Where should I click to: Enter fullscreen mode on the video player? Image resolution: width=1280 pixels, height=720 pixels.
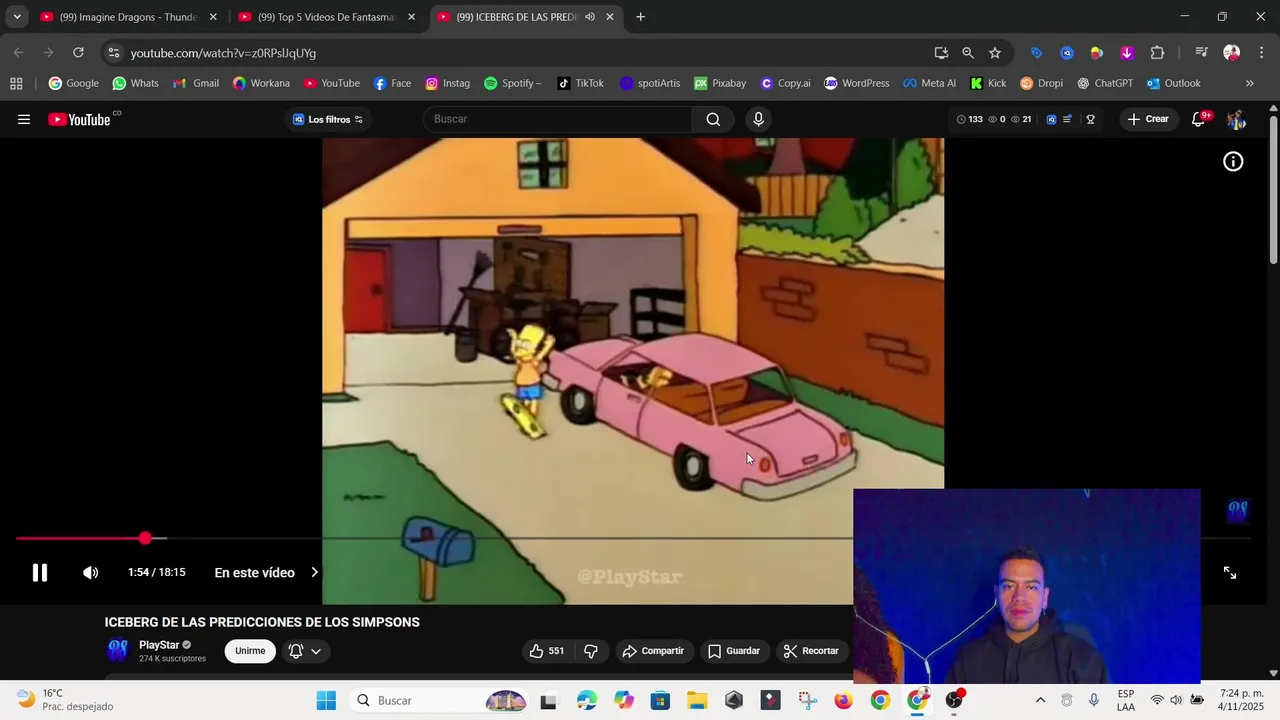(x=1230, y=573)
